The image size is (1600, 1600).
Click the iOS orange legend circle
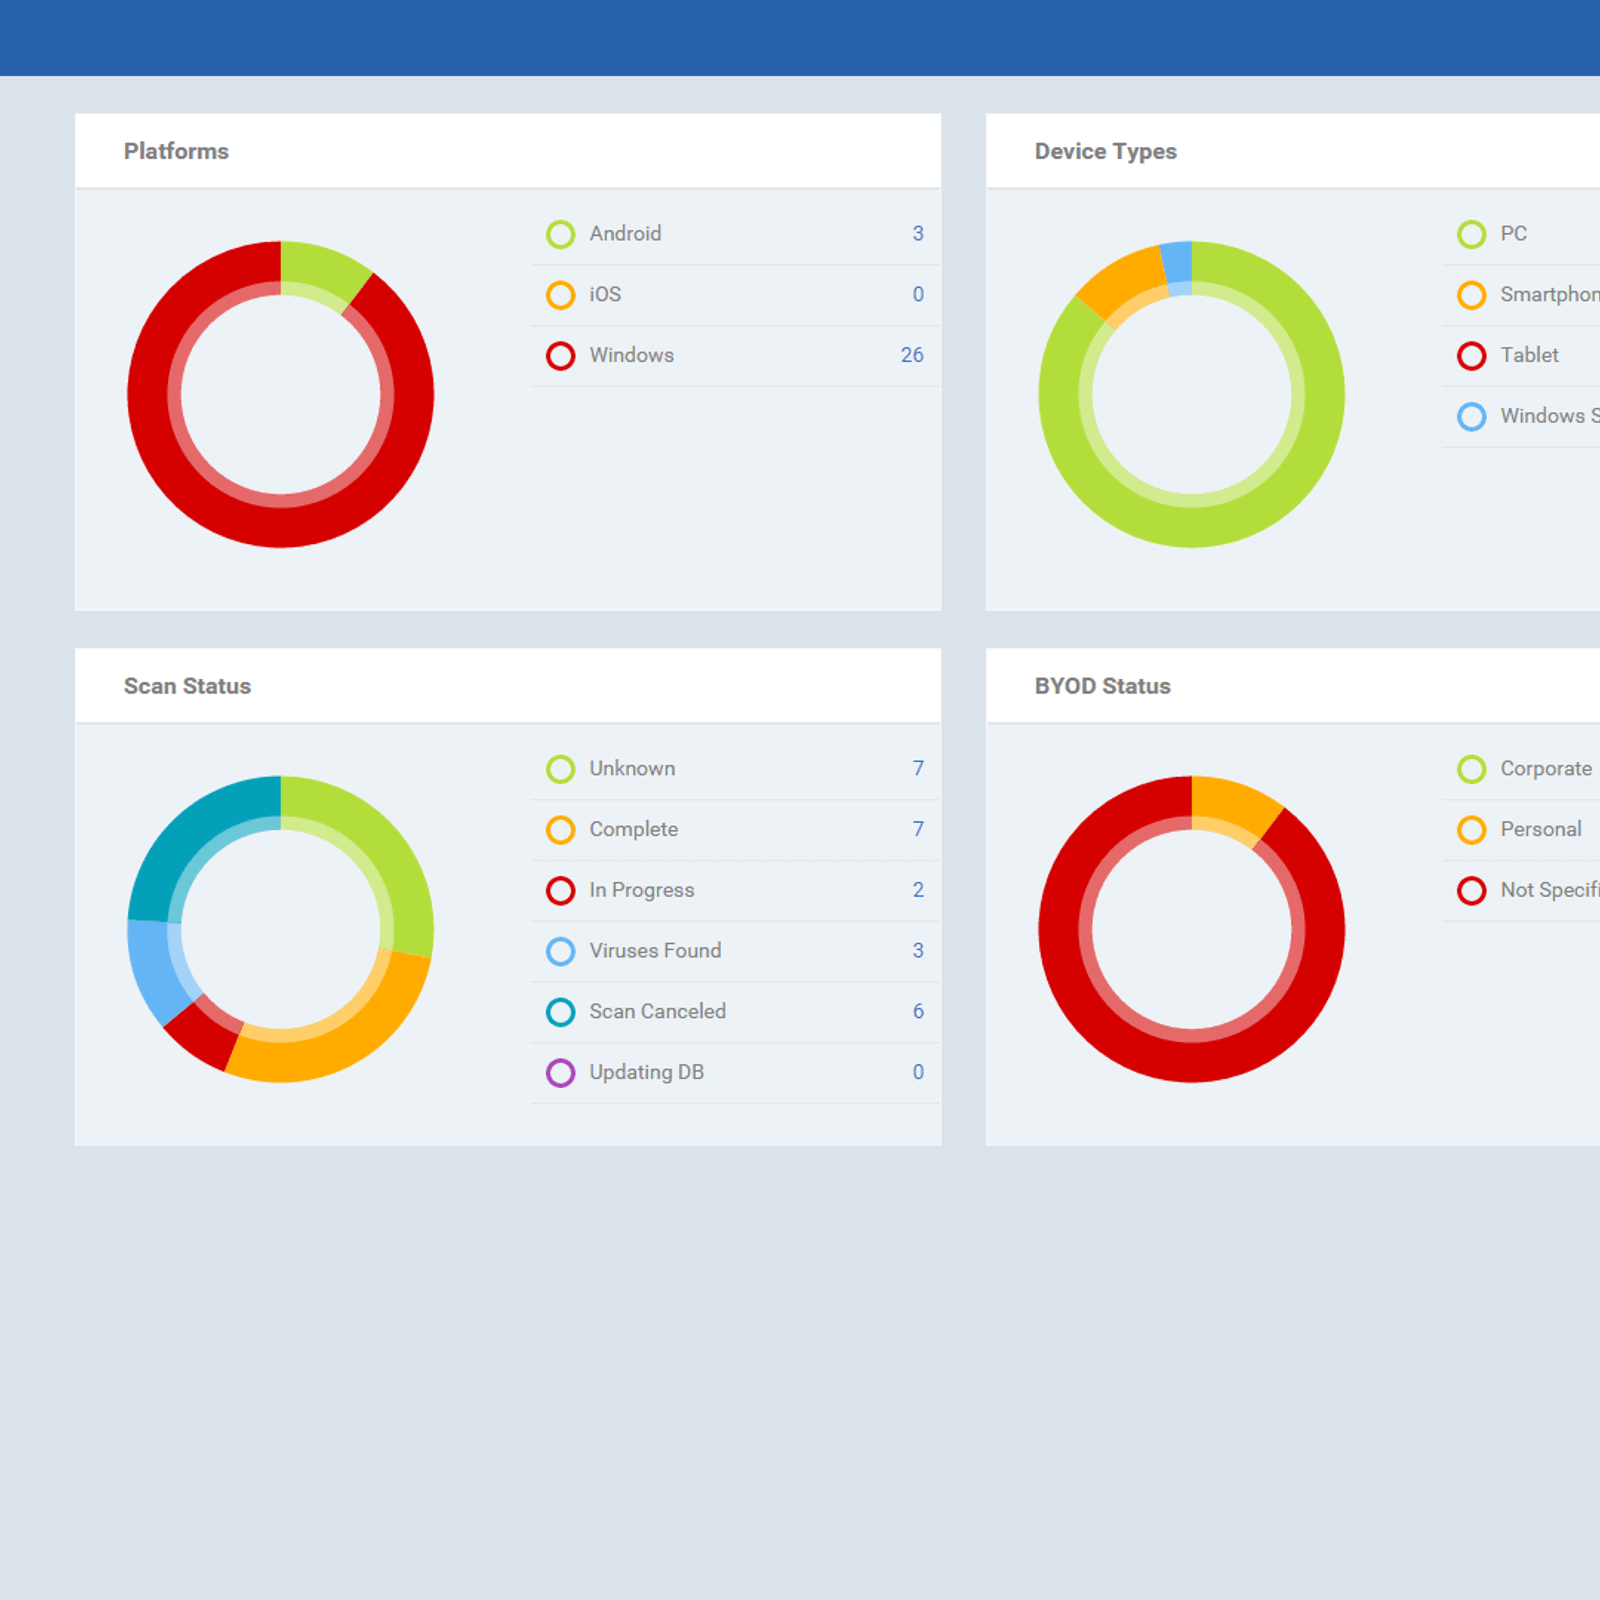(560, 295)
